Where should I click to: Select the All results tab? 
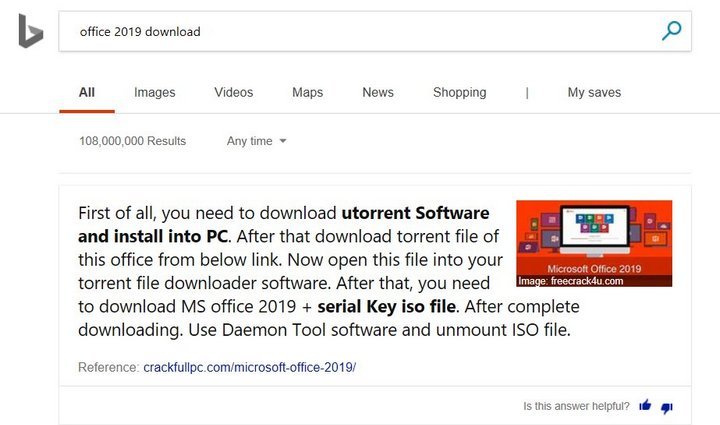[87, 92]
